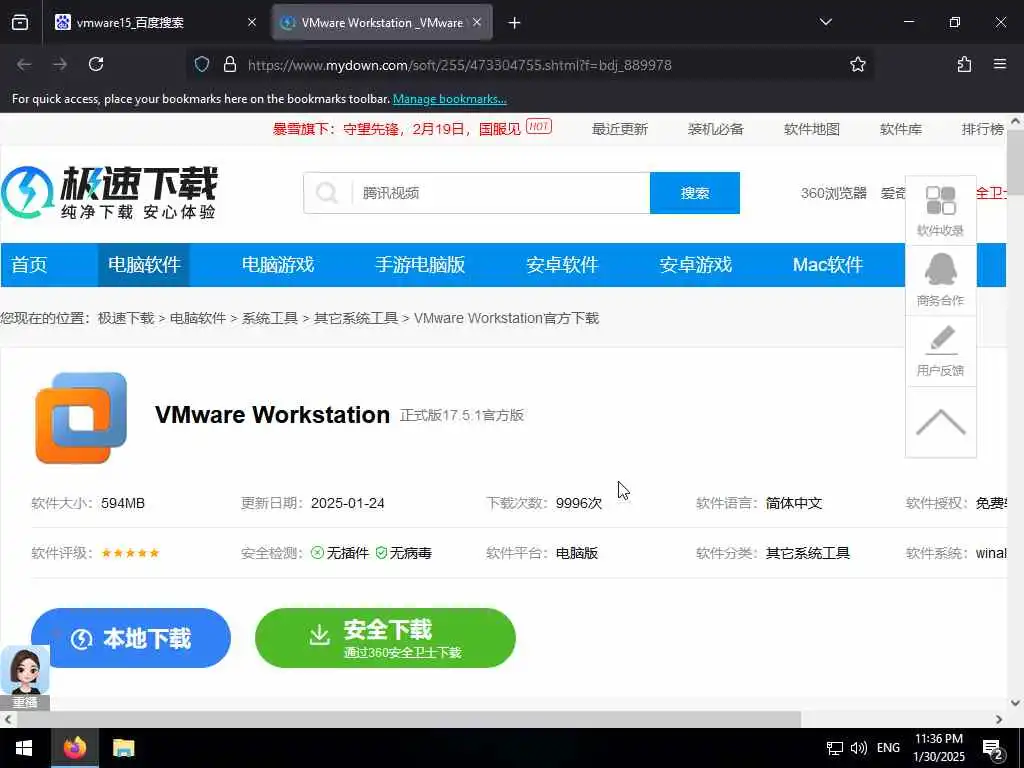This screenshot has width=1024, height=768.
Task: Go back with browser back arrow
Action: [25, 64]
